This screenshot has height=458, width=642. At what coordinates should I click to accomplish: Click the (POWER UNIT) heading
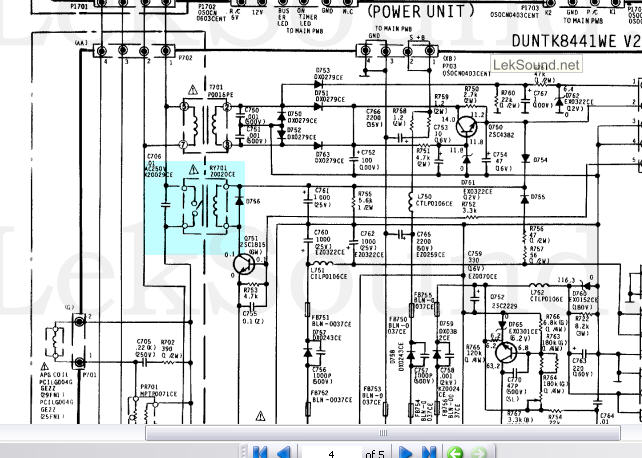[x=421, y=11]
